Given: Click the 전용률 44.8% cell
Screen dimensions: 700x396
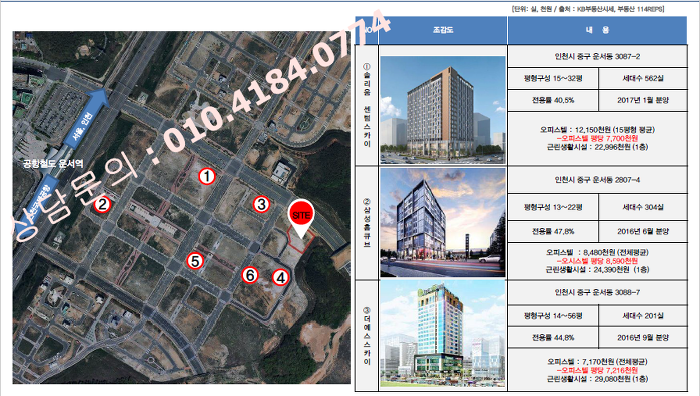Looking at the screenshot, I should pyautogui.click(x=553, y=338).
